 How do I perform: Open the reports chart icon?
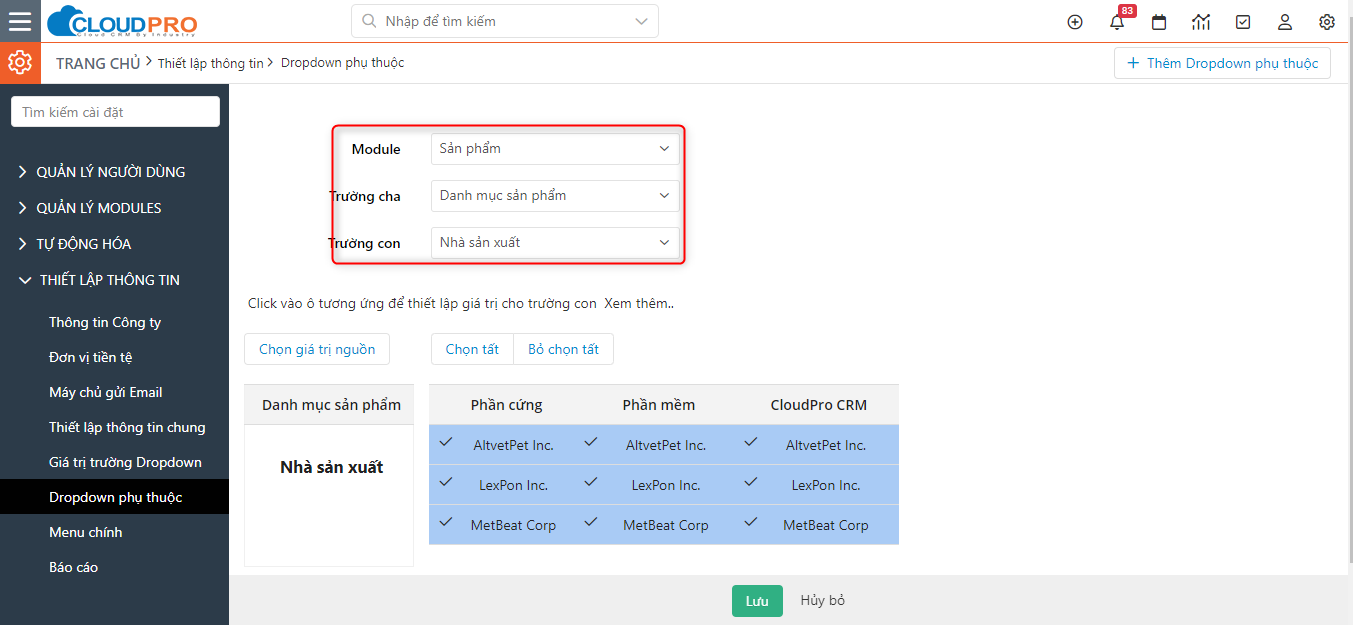1201,22
